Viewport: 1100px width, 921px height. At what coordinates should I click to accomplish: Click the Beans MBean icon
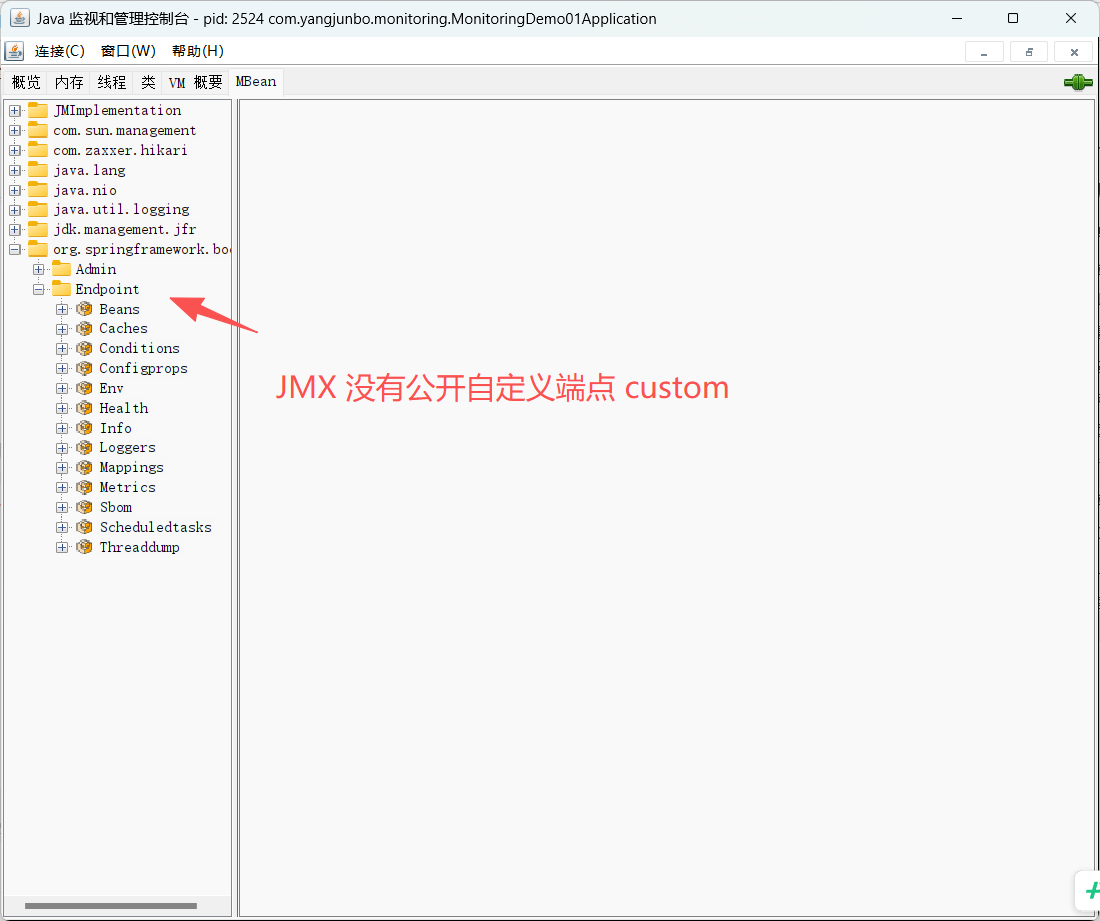point(84,309)
